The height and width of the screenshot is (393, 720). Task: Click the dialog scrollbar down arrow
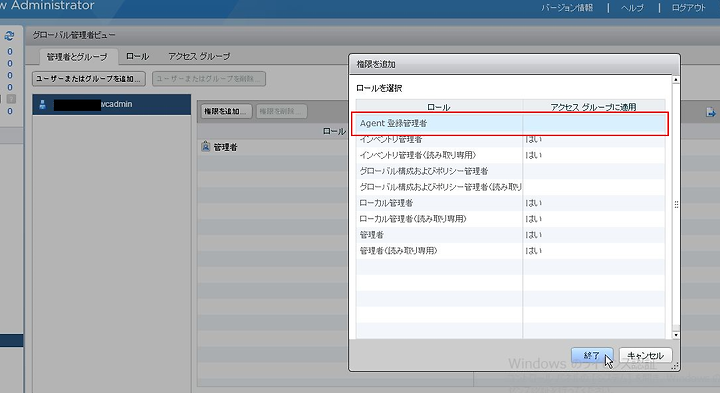[676, 335]
